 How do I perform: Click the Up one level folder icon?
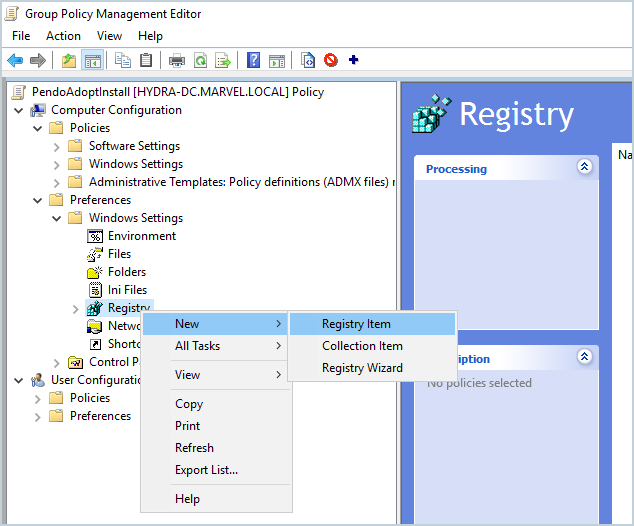(x=69, y=61)
